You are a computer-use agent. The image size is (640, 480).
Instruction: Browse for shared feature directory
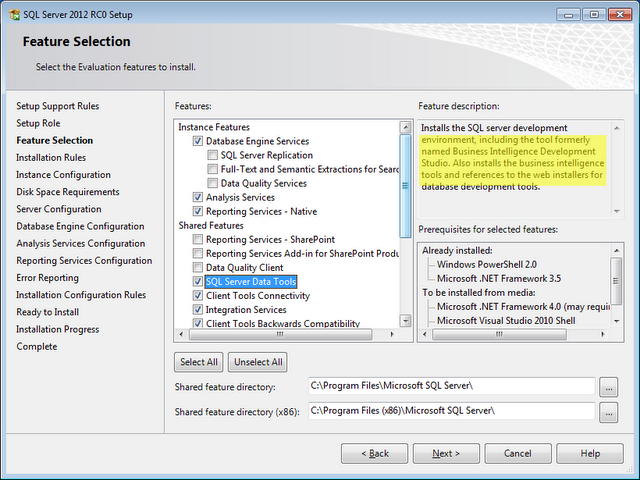(609, 387)
